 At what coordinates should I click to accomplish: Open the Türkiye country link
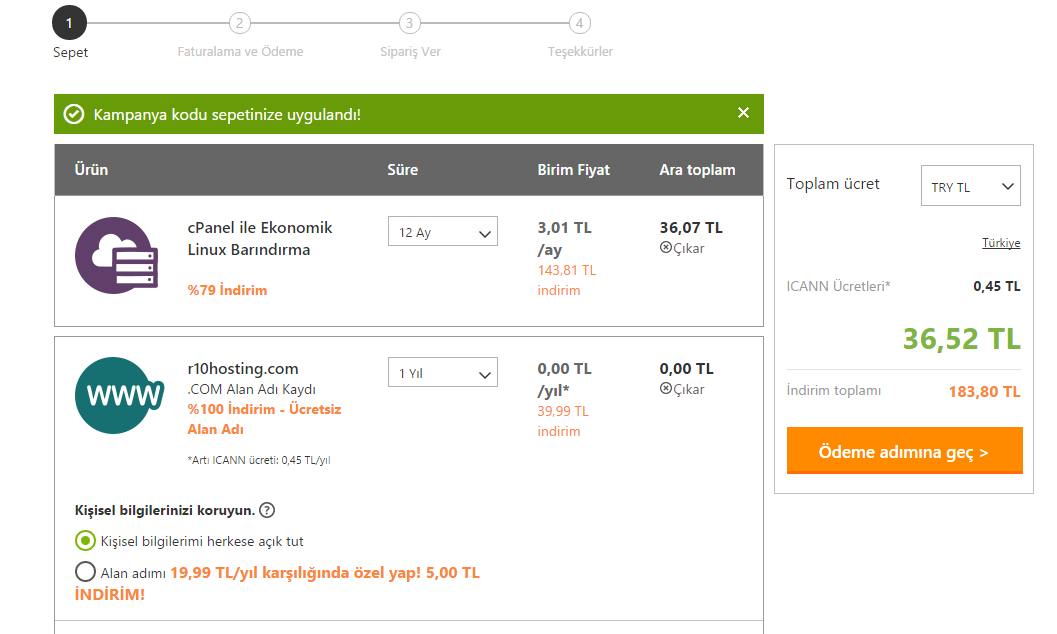[1001, 243]
